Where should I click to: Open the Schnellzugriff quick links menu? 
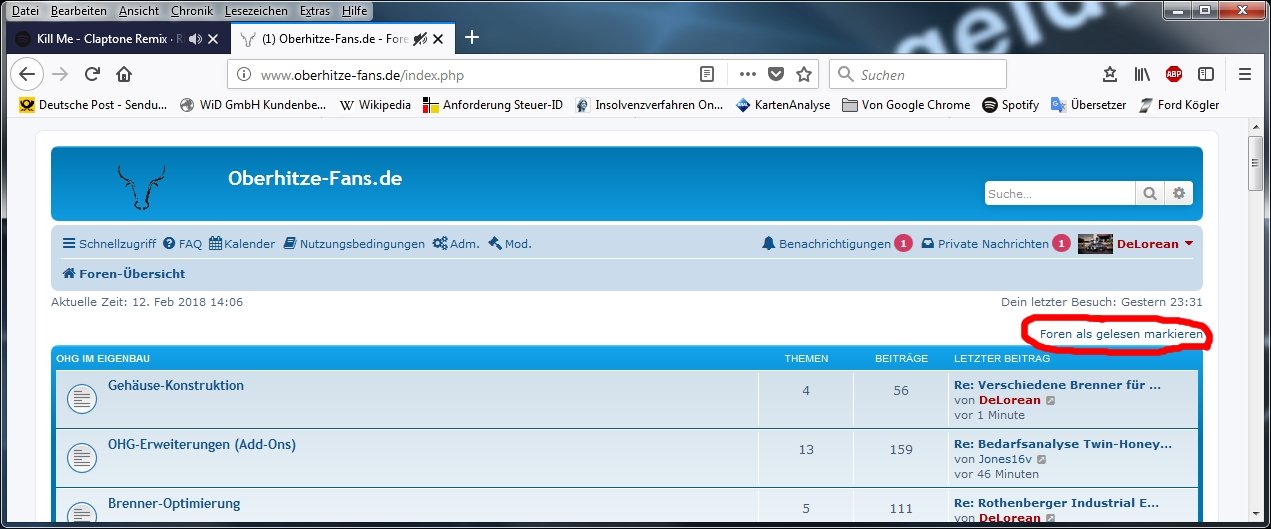point(109,244)
